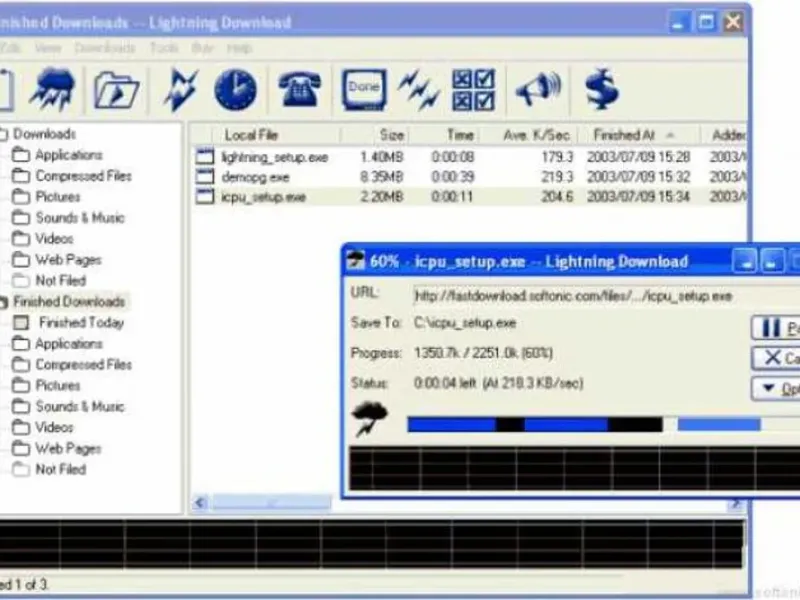Sort by the Size column header
Screen dimensions: 800x600
click(375, 135)
